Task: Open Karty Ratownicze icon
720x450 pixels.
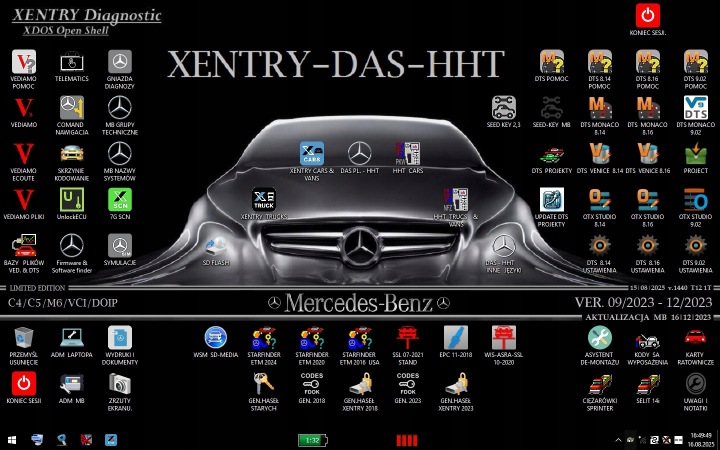Action: click(x=696, y=338)
